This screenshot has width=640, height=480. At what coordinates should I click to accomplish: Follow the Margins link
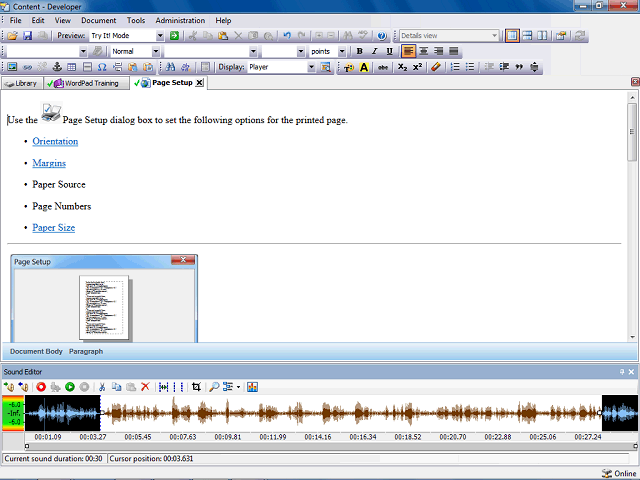tap(49, 163)
